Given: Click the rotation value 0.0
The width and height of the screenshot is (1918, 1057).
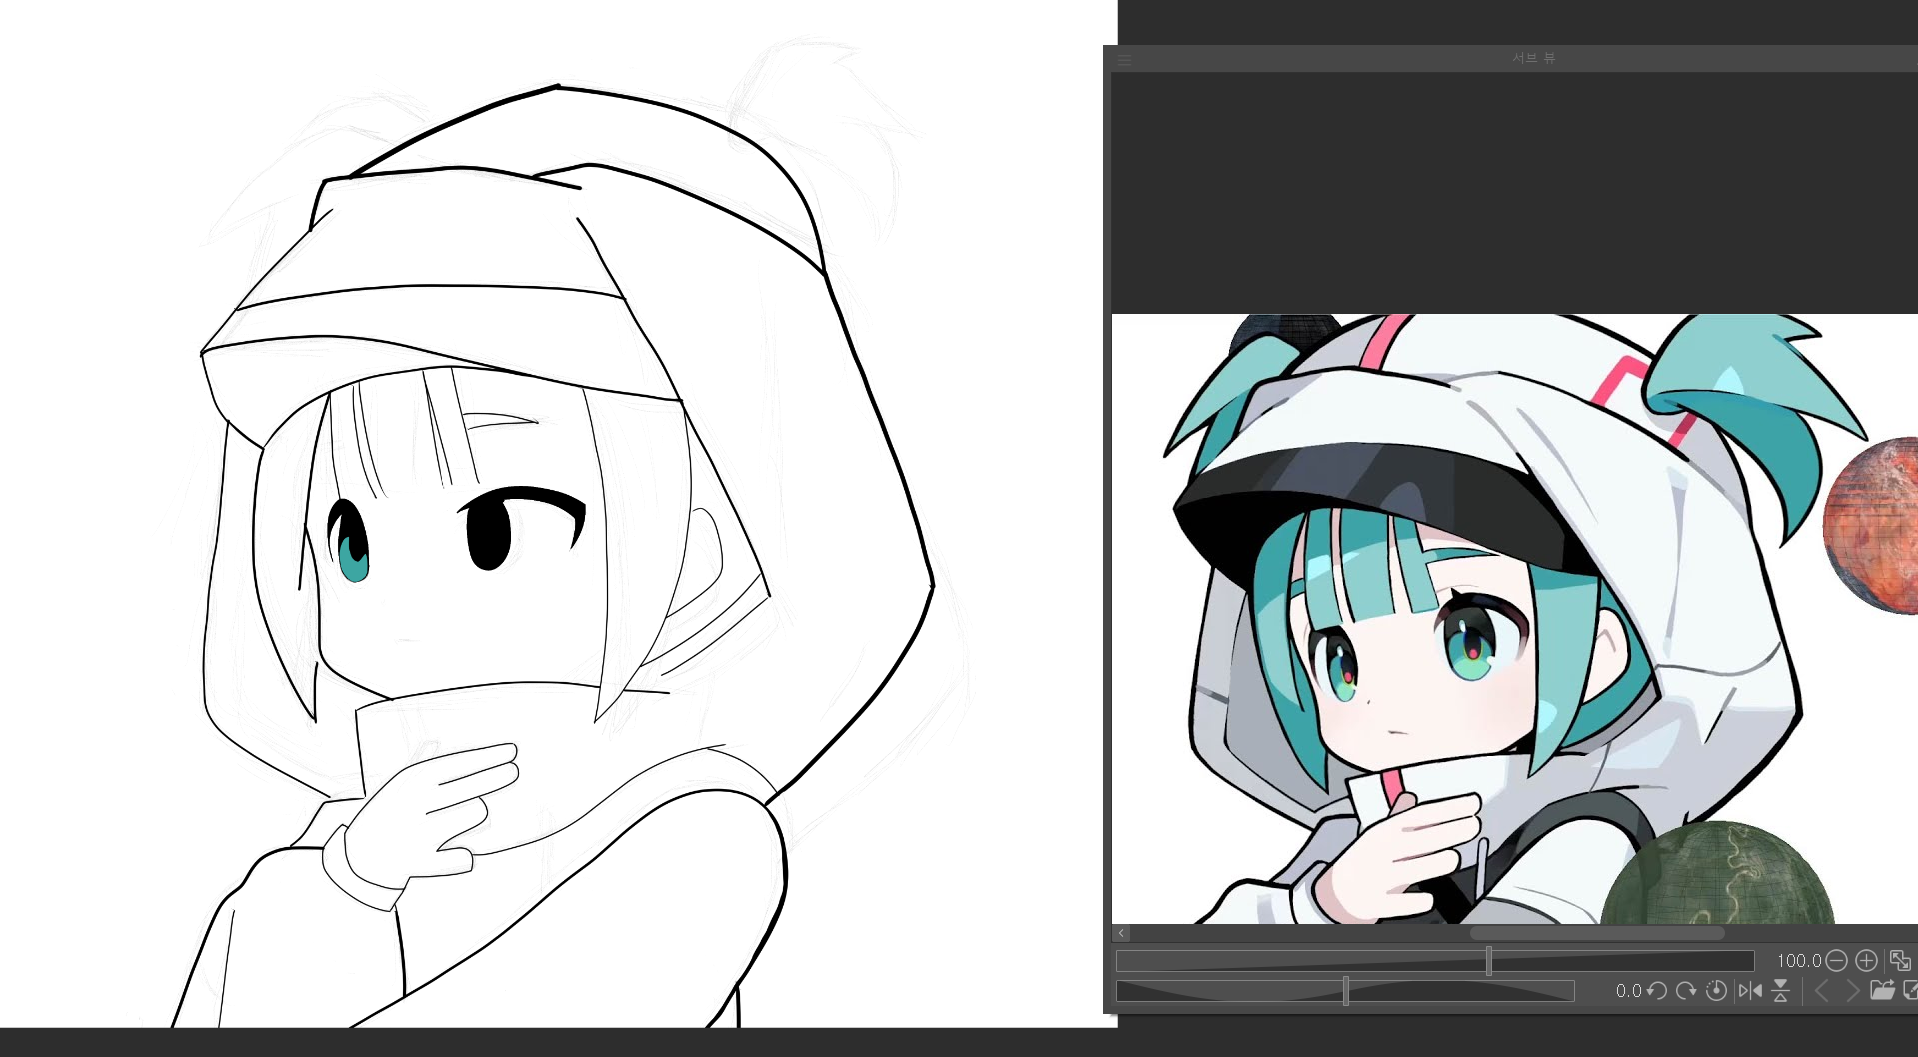Looking at the screenshot, I should click(1628, 991).
